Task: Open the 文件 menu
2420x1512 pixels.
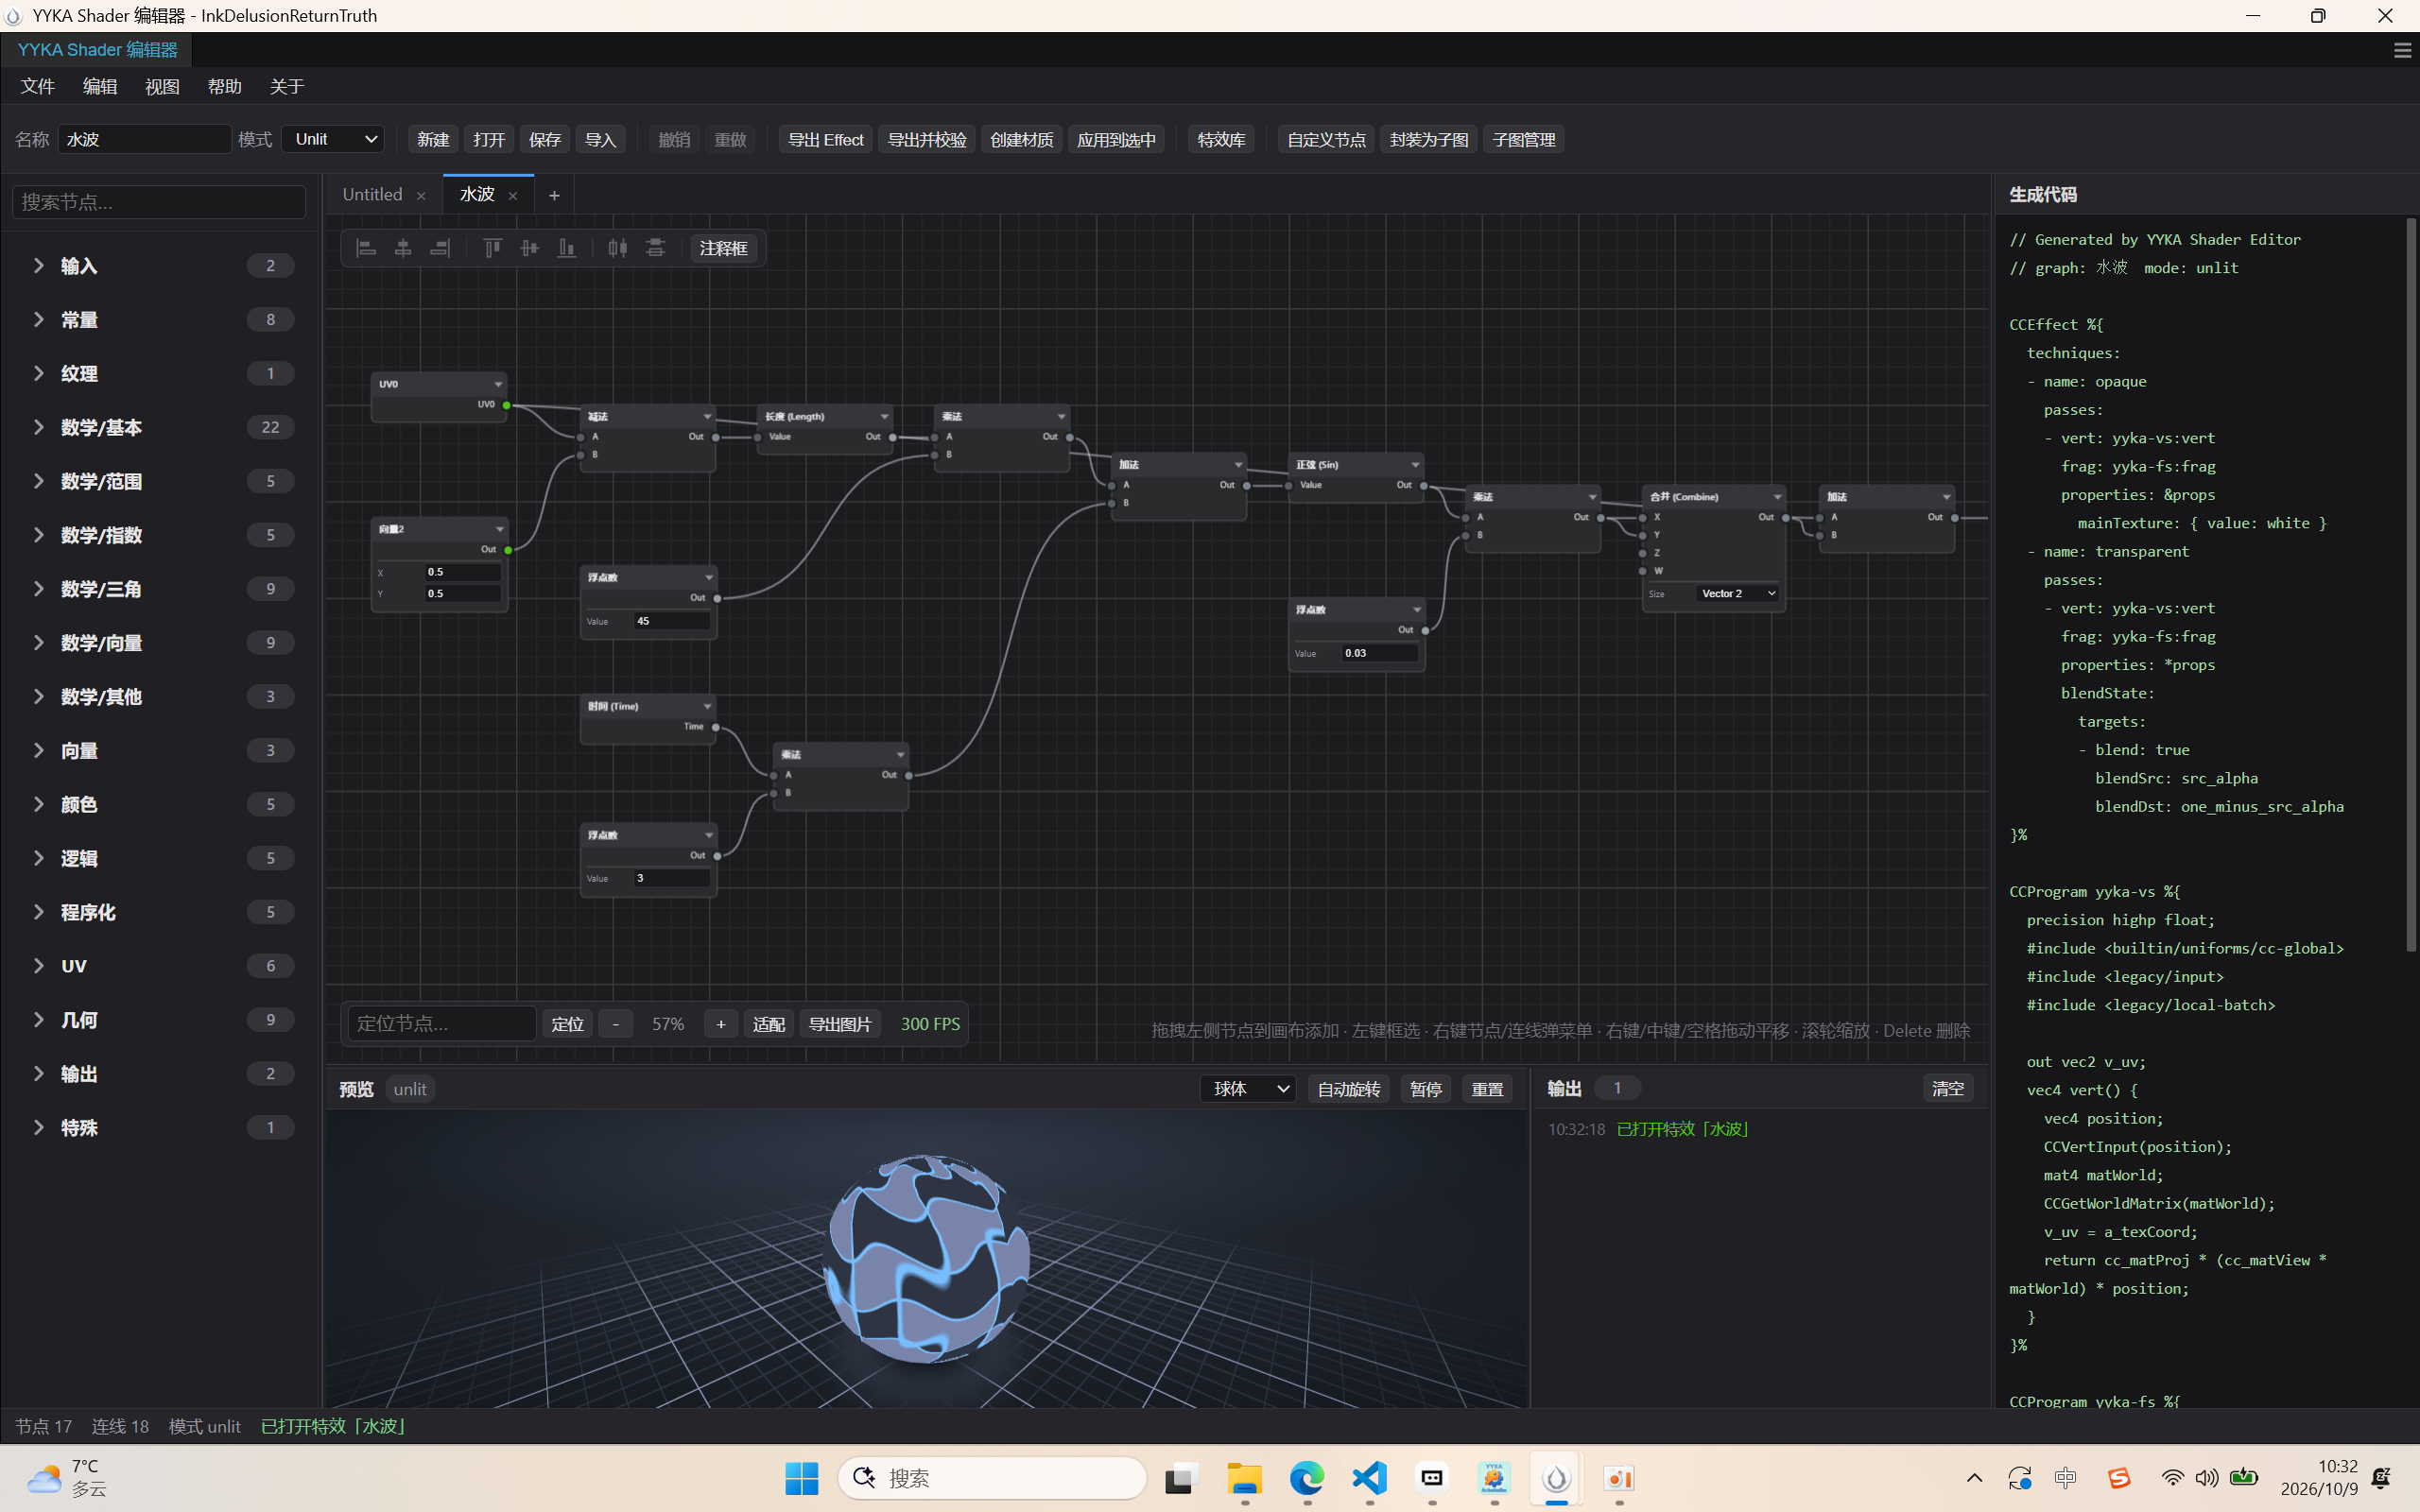Action: click(38, 87)
